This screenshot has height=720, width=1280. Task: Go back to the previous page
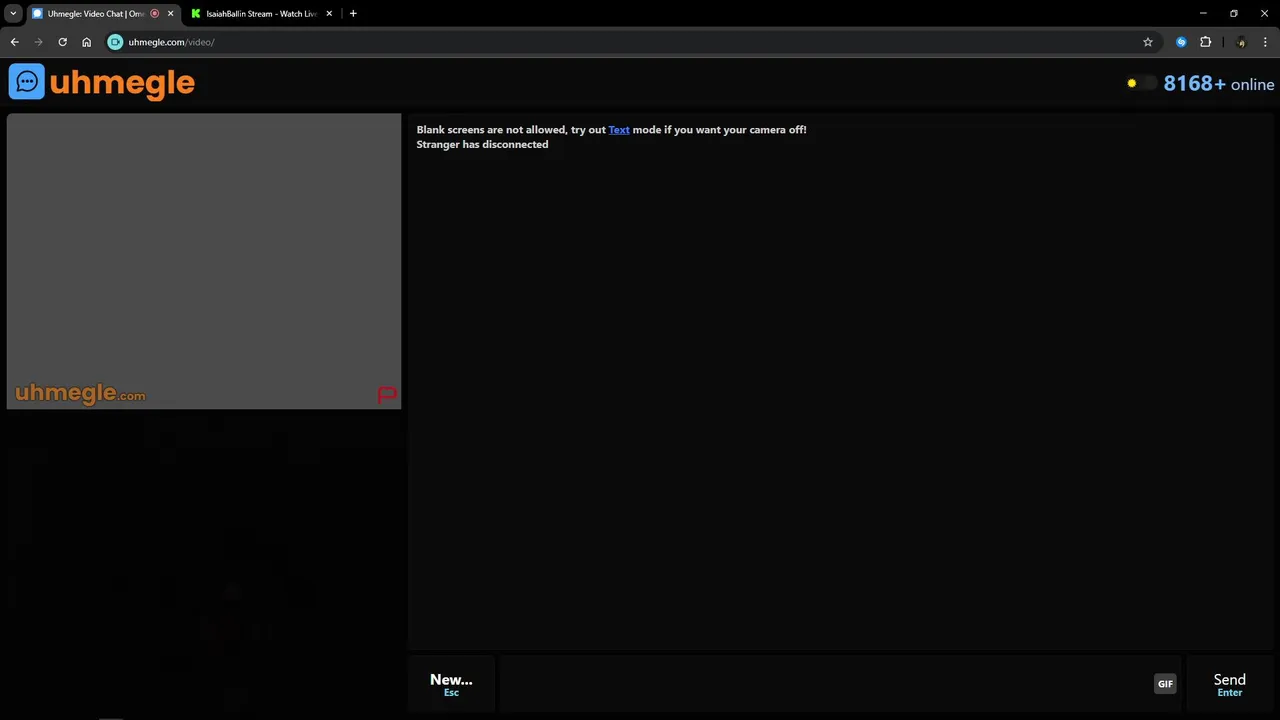pyautogui.click(x=14, y=42)
